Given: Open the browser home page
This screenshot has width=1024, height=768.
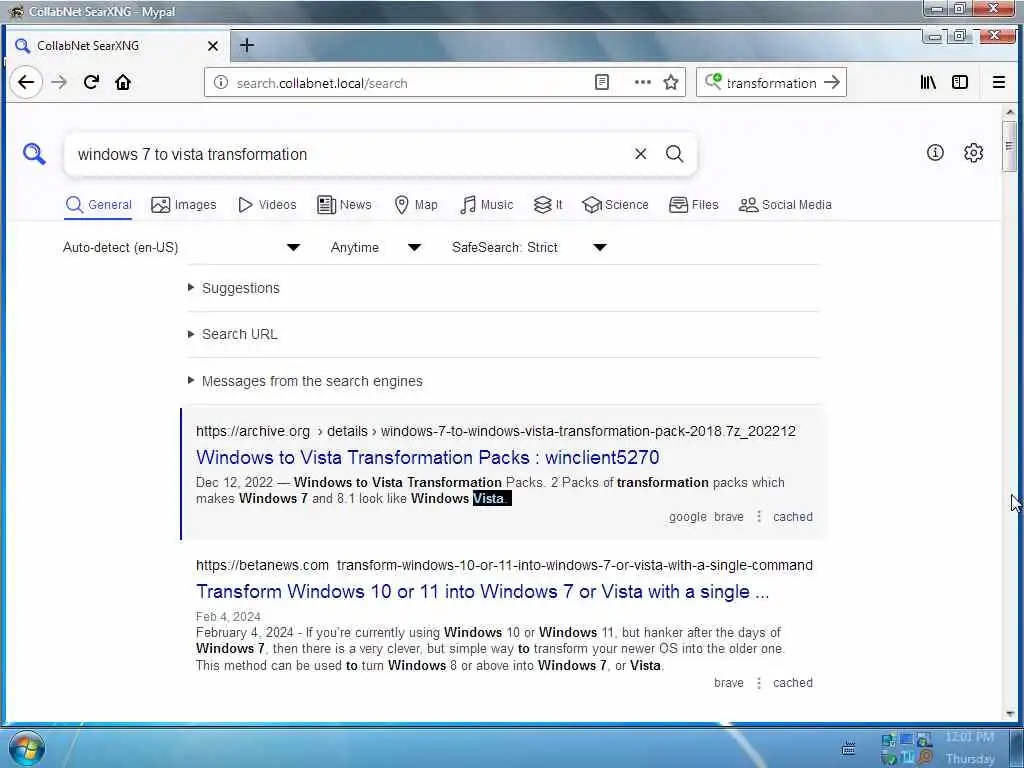Looking at the screenshot, I should coord(123,82).
